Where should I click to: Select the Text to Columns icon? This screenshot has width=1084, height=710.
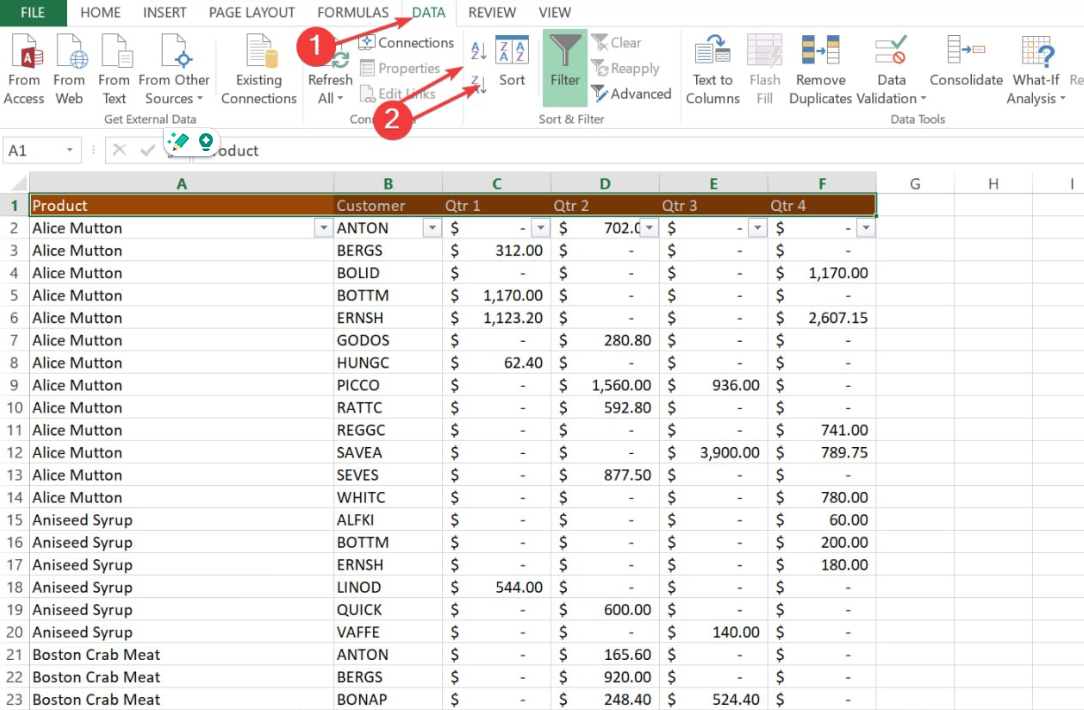click(712, 67)
